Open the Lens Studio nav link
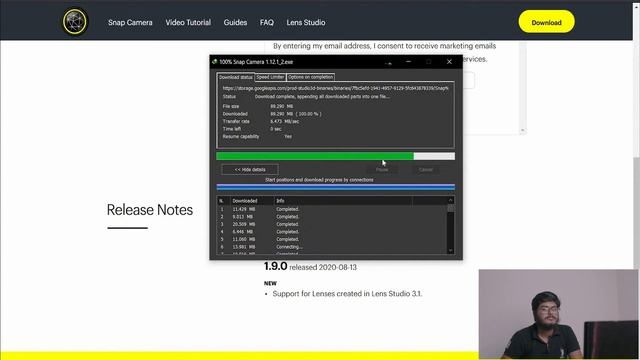 [306, 22]
